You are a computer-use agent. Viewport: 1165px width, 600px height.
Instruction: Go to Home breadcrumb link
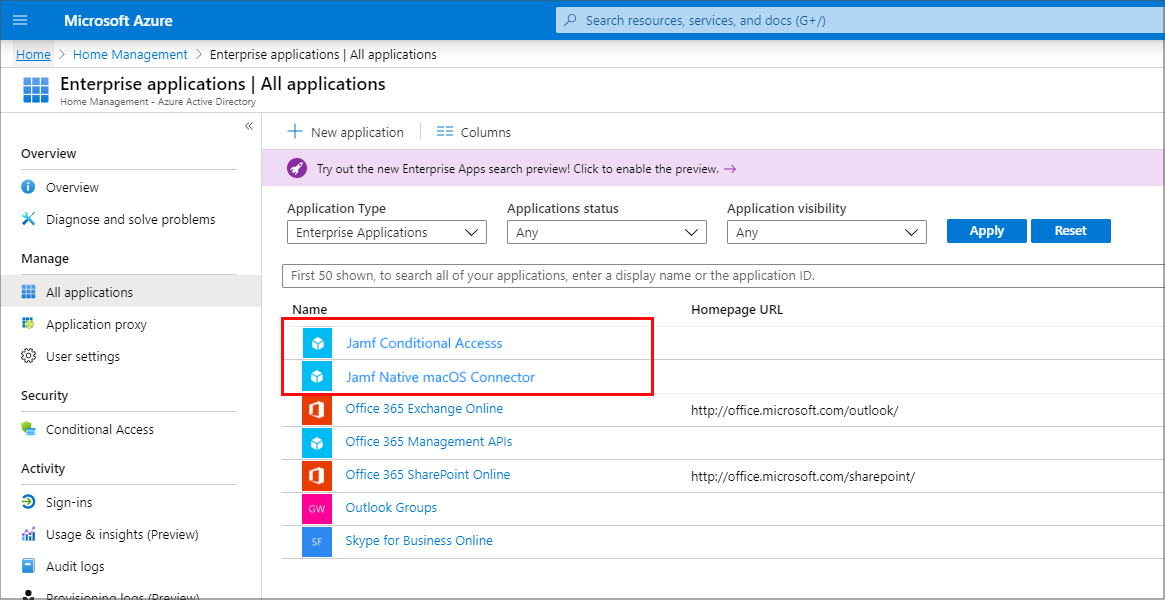point(33,54)
